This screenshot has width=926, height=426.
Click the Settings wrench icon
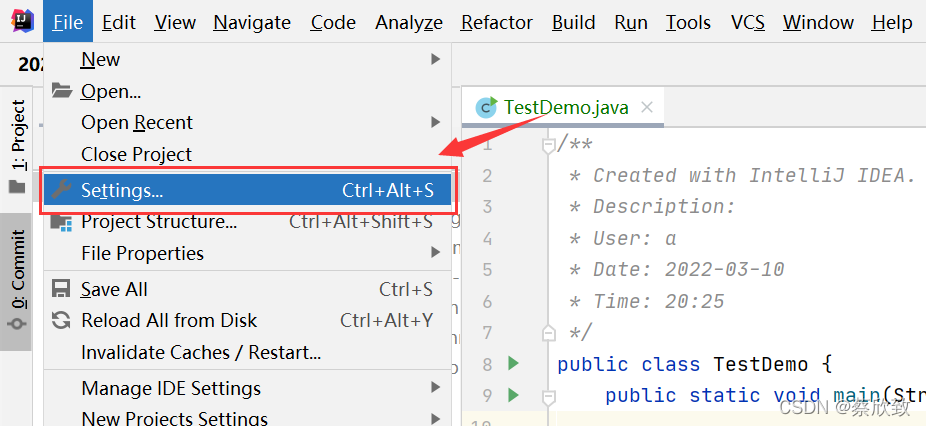[x=61, y=190]
